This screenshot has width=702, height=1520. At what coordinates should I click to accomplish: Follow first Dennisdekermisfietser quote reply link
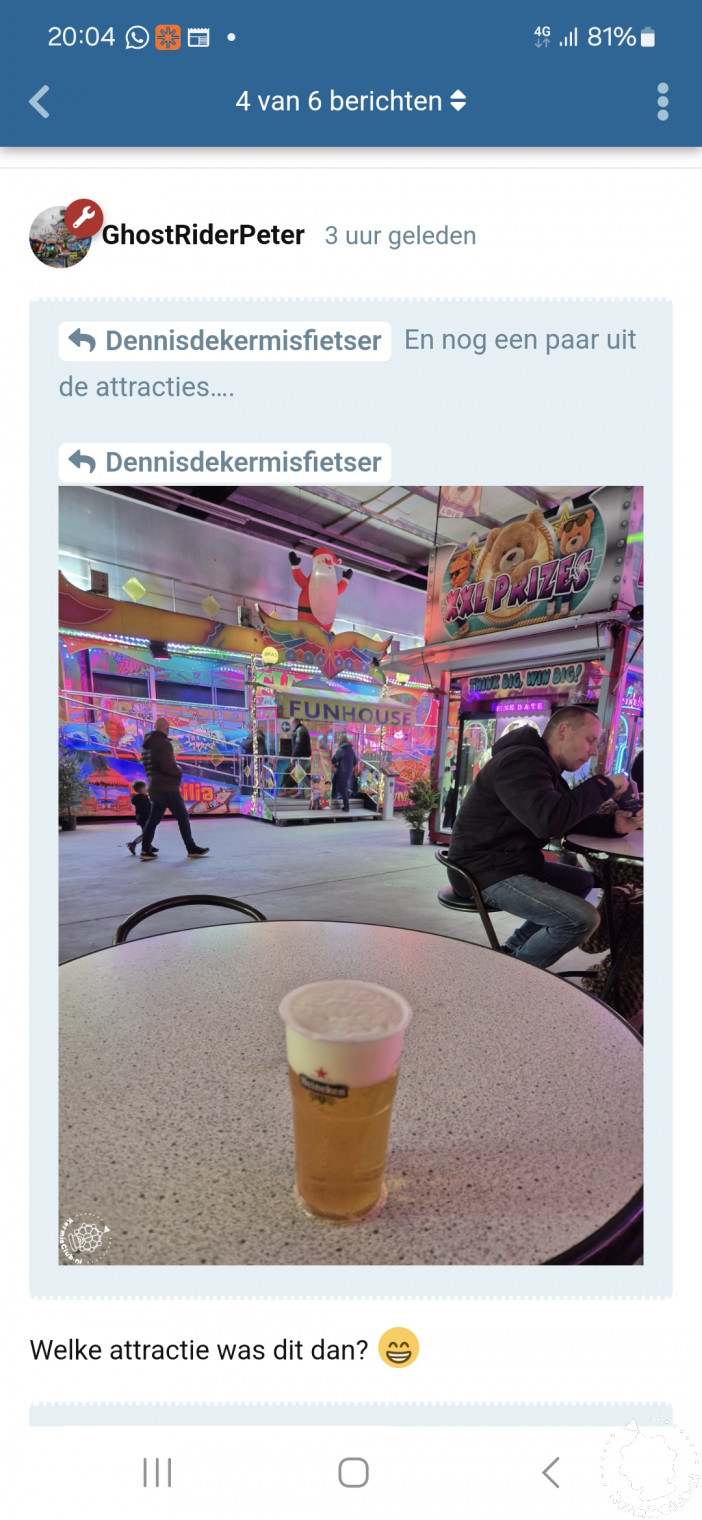tap(225, 341)
